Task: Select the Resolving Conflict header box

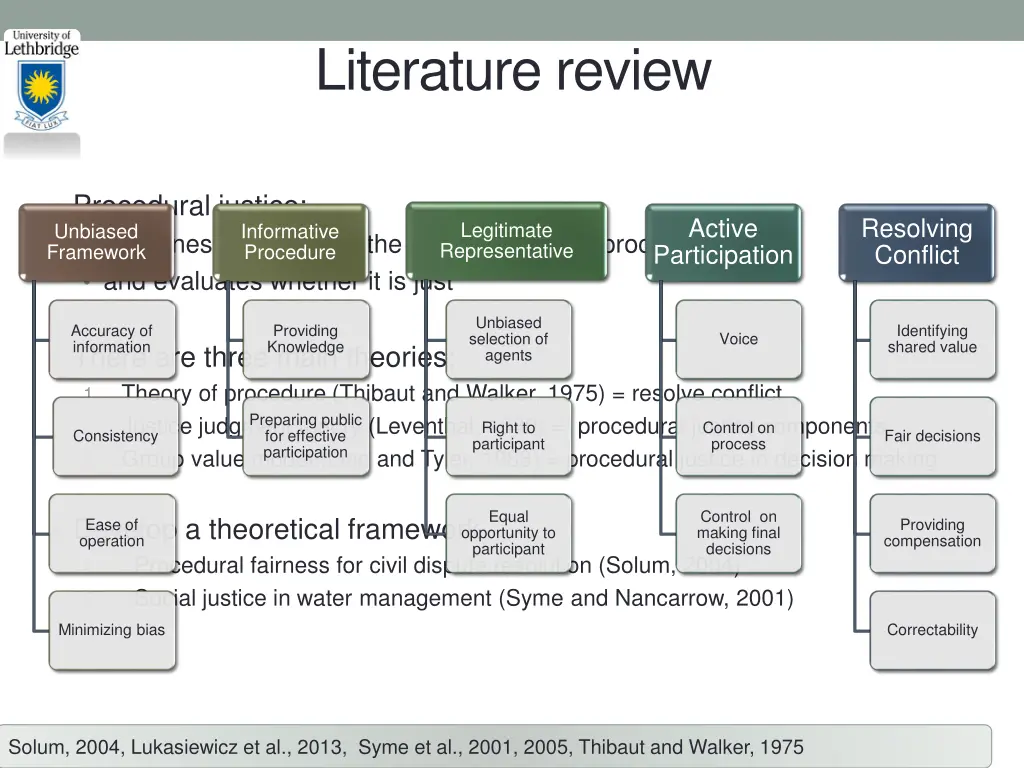Action: [917, 242]
